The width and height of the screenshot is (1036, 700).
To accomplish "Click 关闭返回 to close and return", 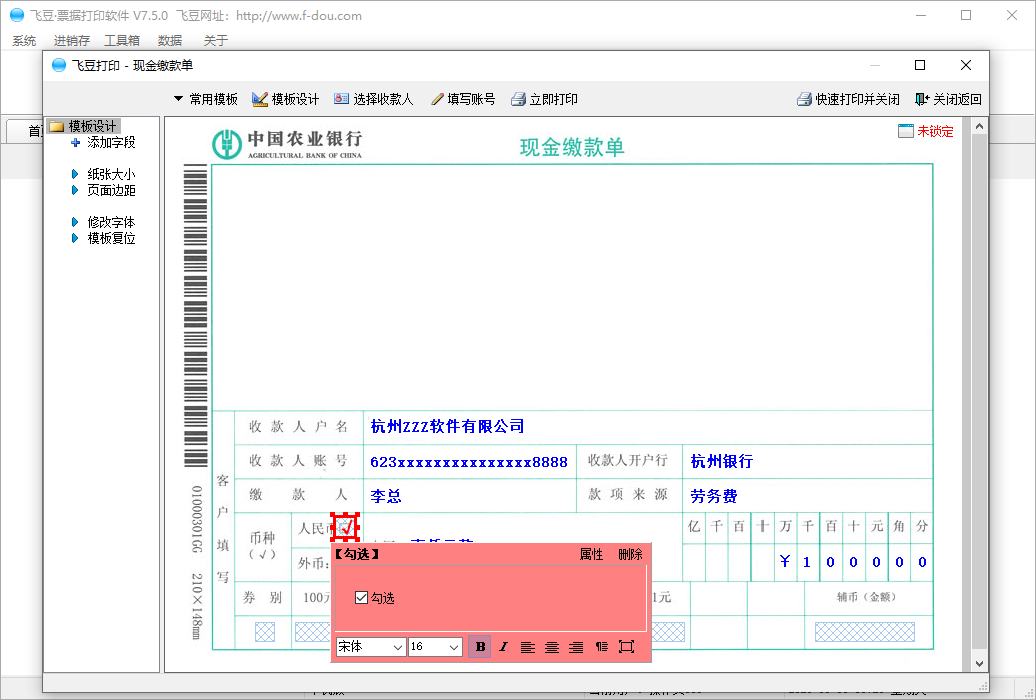I will [948, 99].
